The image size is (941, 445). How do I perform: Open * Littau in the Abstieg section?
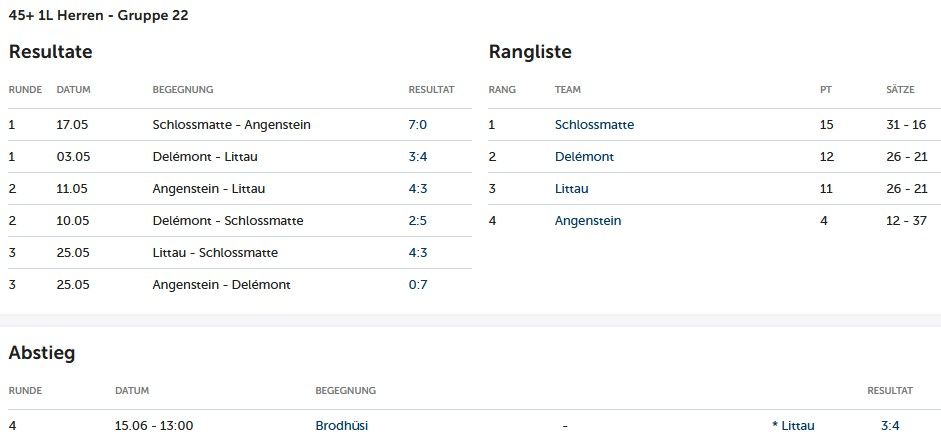pos(793,426)
